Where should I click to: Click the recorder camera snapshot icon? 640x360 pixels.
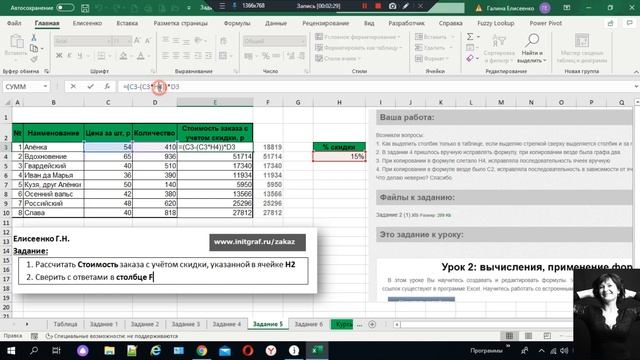point(392,6)
